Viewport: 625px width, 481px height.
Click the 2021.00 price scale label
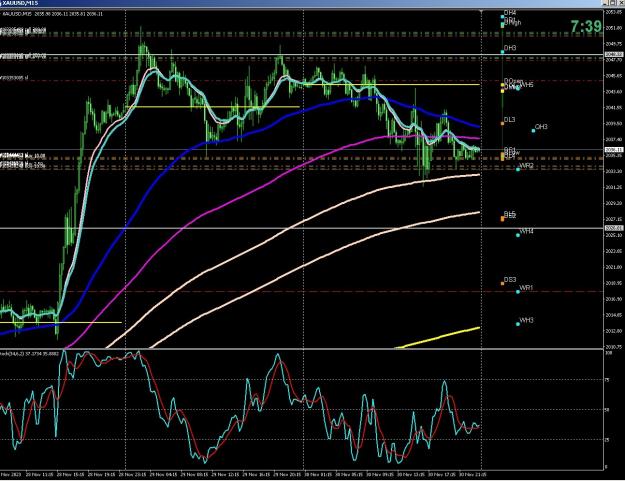click(x=614, y=267)
